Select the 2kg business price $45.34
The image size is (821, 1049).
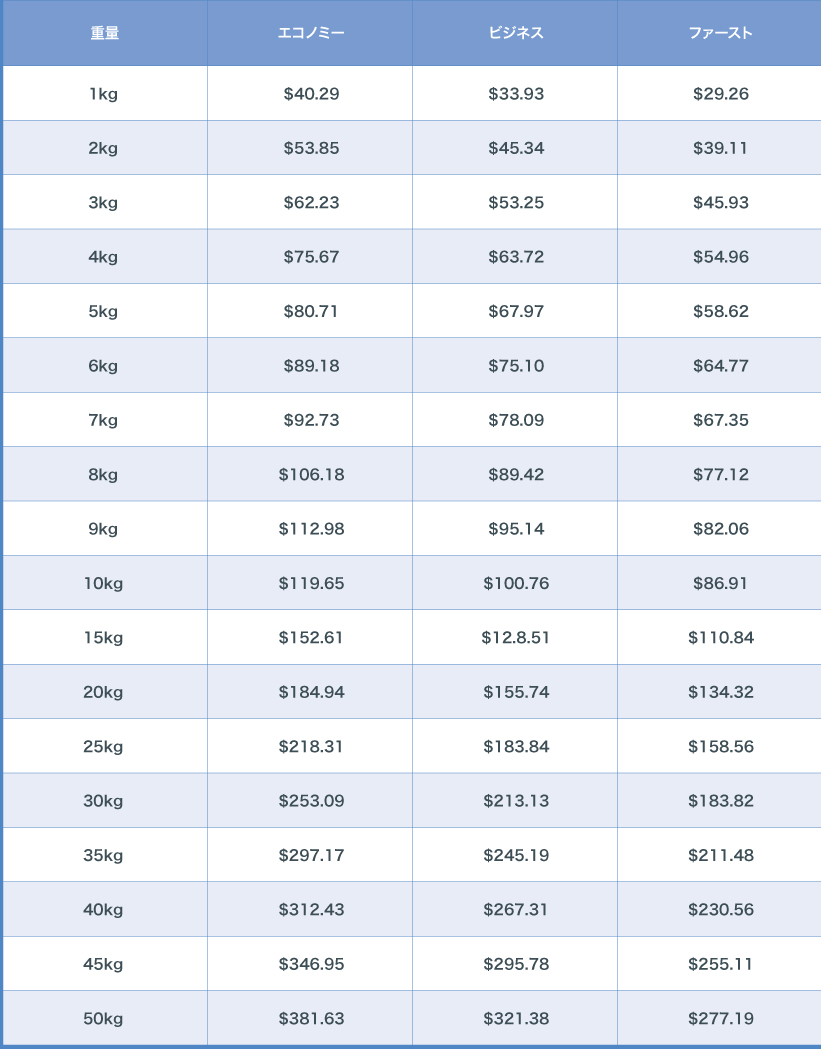[516, 148]
